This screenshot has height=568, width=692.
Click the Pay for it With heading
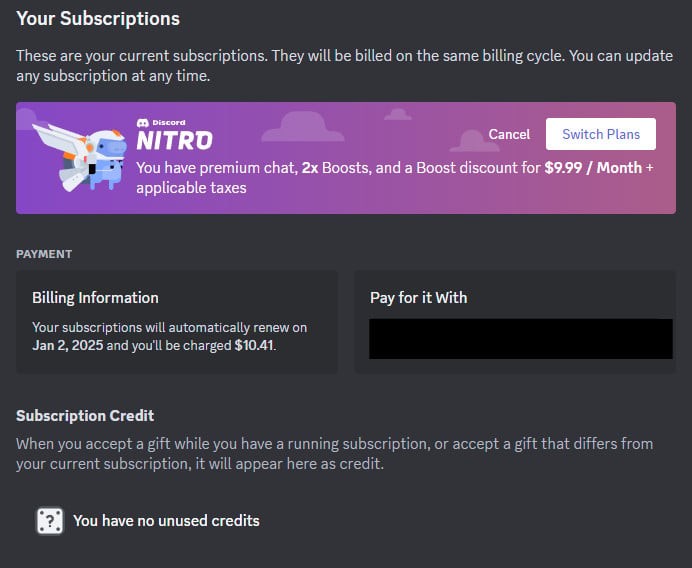(x=418, y=297)
